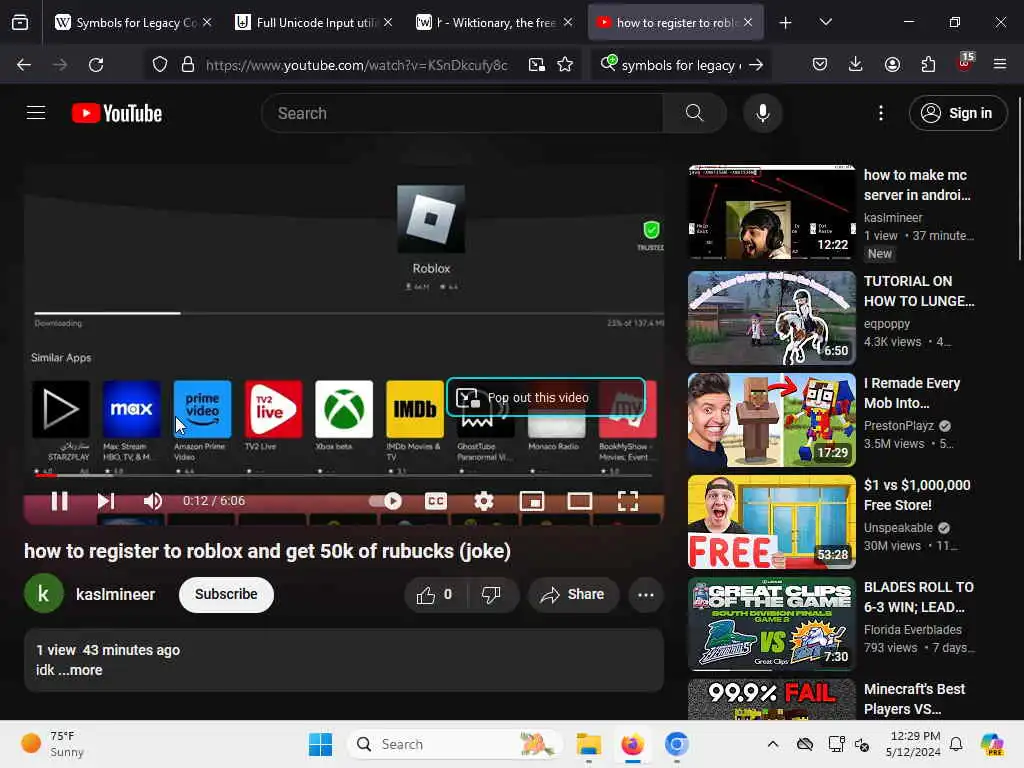Viewport: 1024px width, 768px height.
Task: Enable theater mode
Action: 579,501
